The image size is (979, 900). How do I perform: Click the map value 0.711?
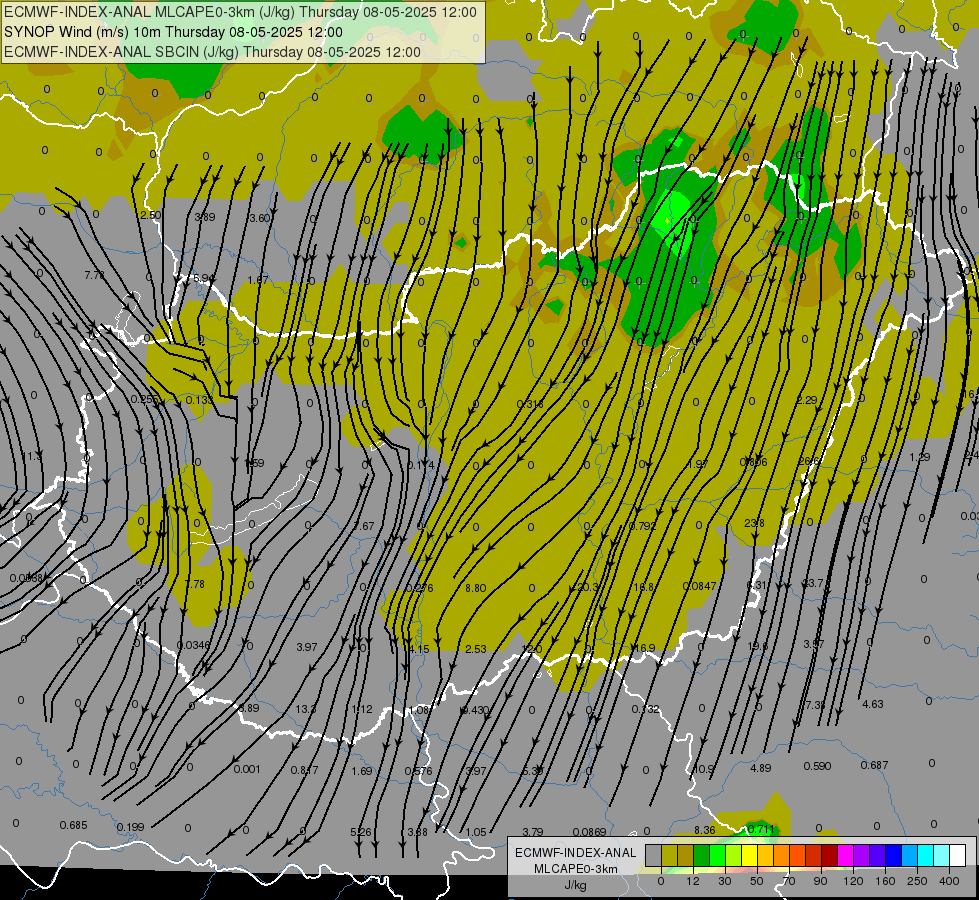click(x=761, y=829)
